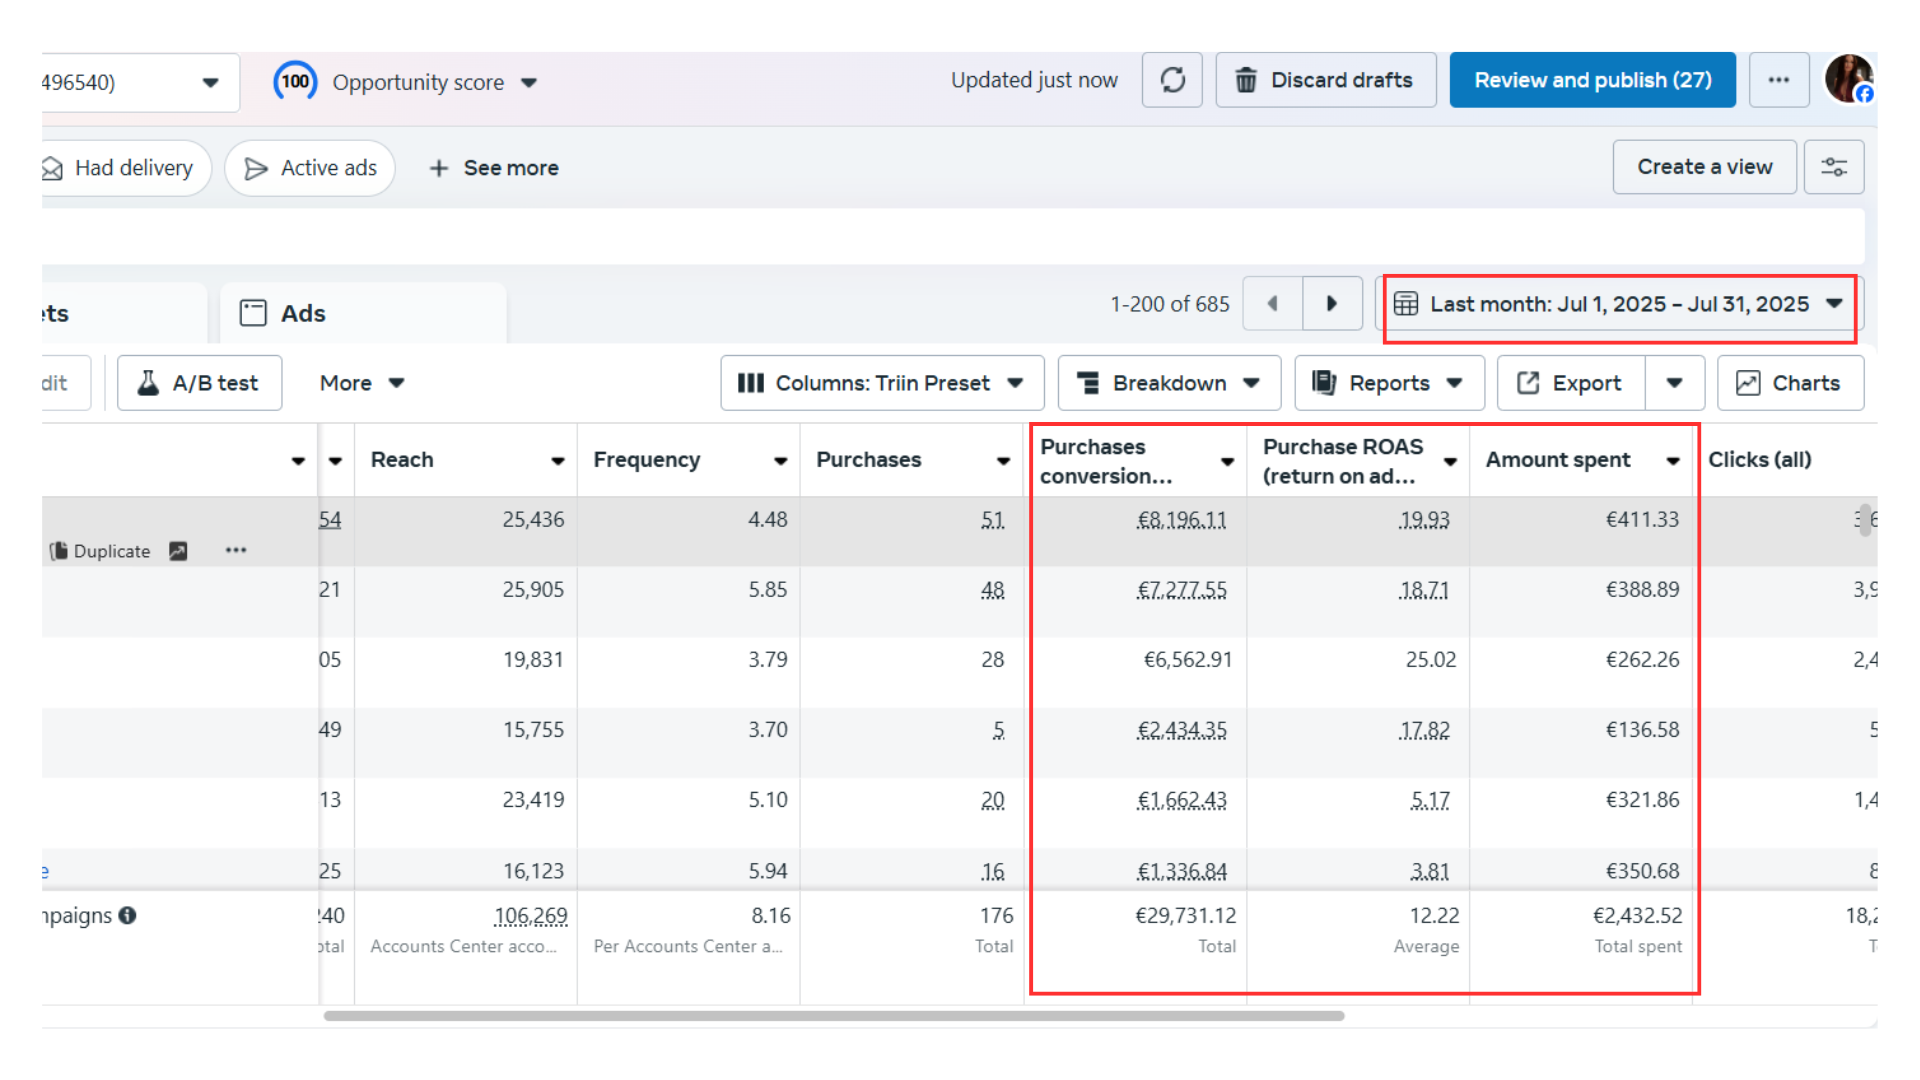The width and height of the screenshot is (1920, 1080).
Task: Open Purchases conversion column menu arrow
Action: tap(1227, 461)
